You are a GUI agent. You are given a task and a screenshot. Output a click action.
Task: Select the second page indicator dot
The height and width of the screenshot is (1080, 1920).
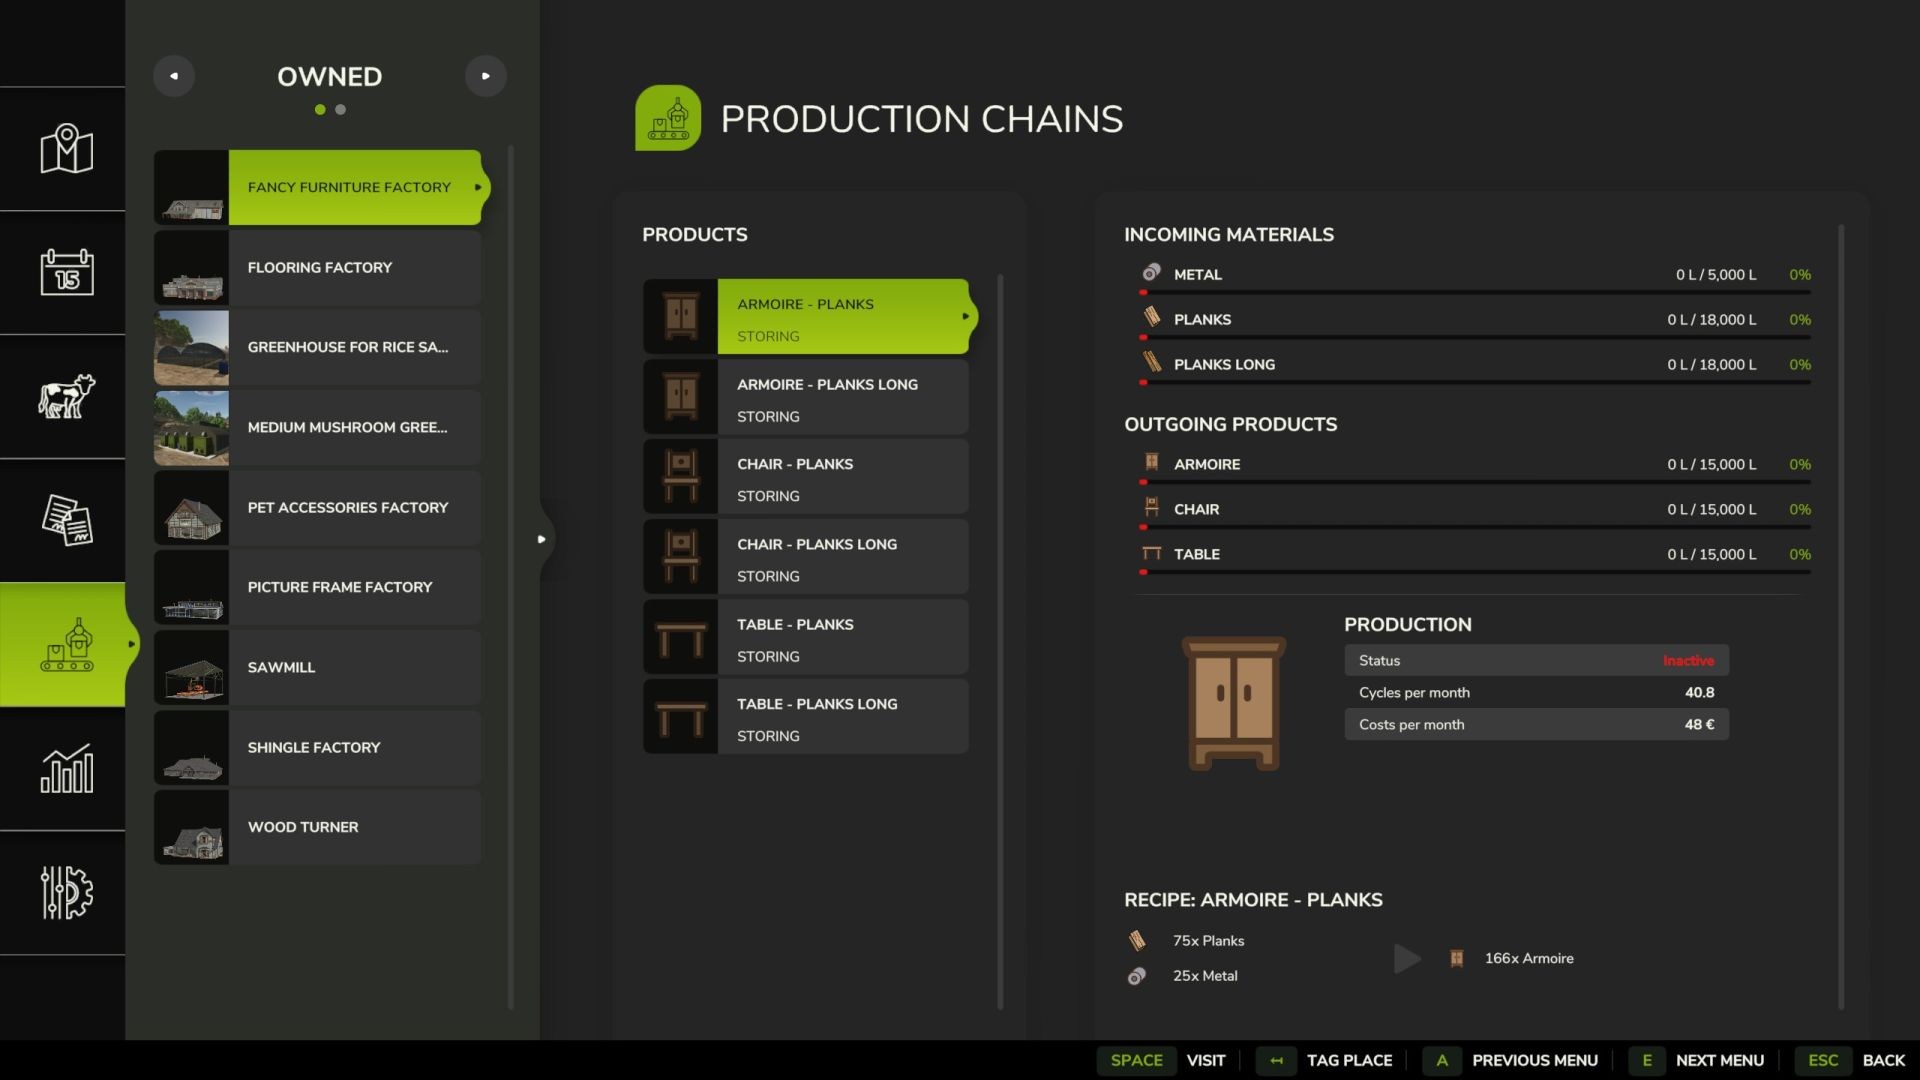(x=341, y=110)
